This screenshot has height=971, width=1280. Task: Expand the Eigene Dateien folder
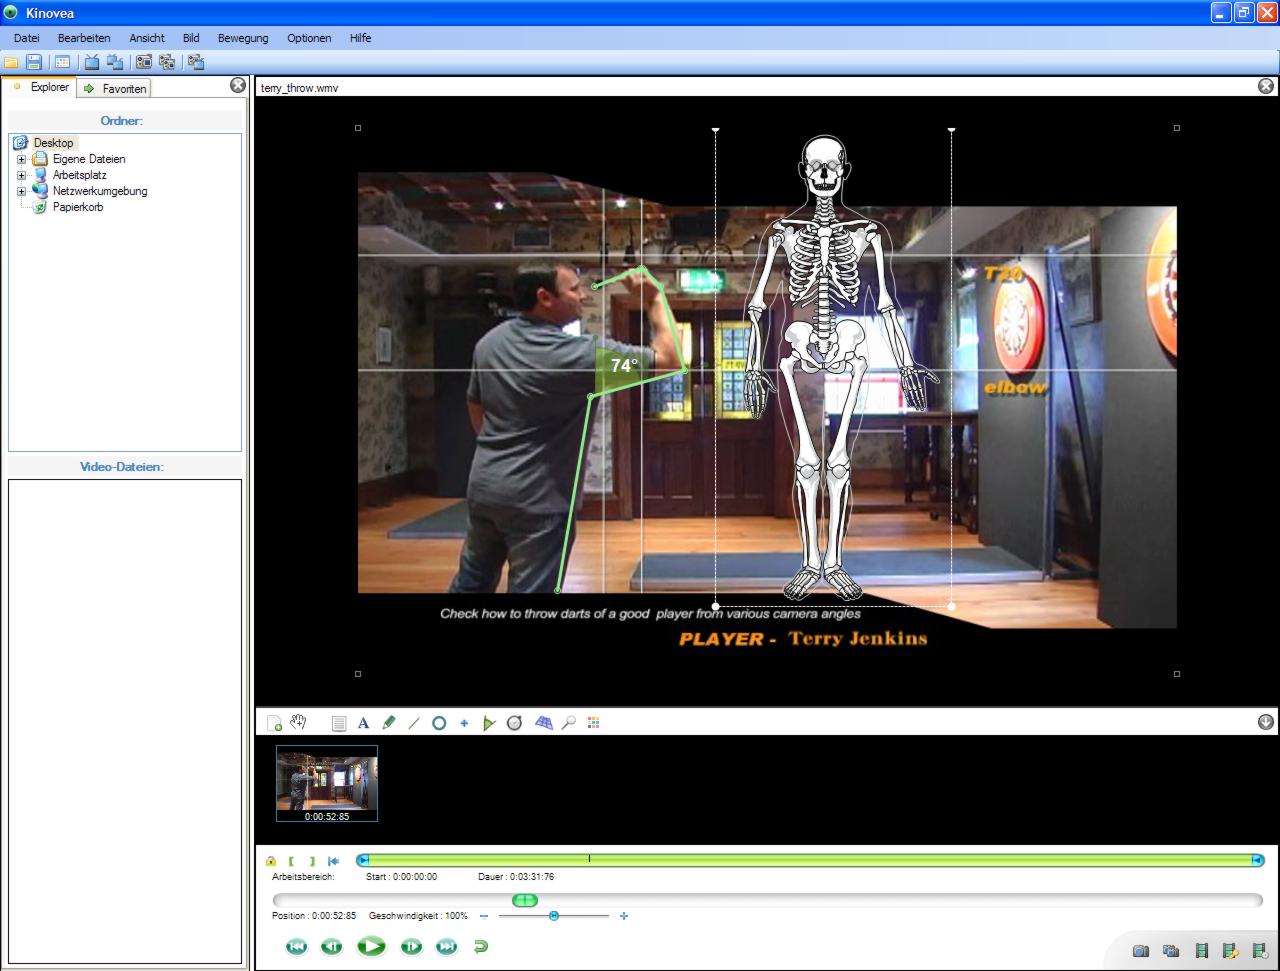21,159
